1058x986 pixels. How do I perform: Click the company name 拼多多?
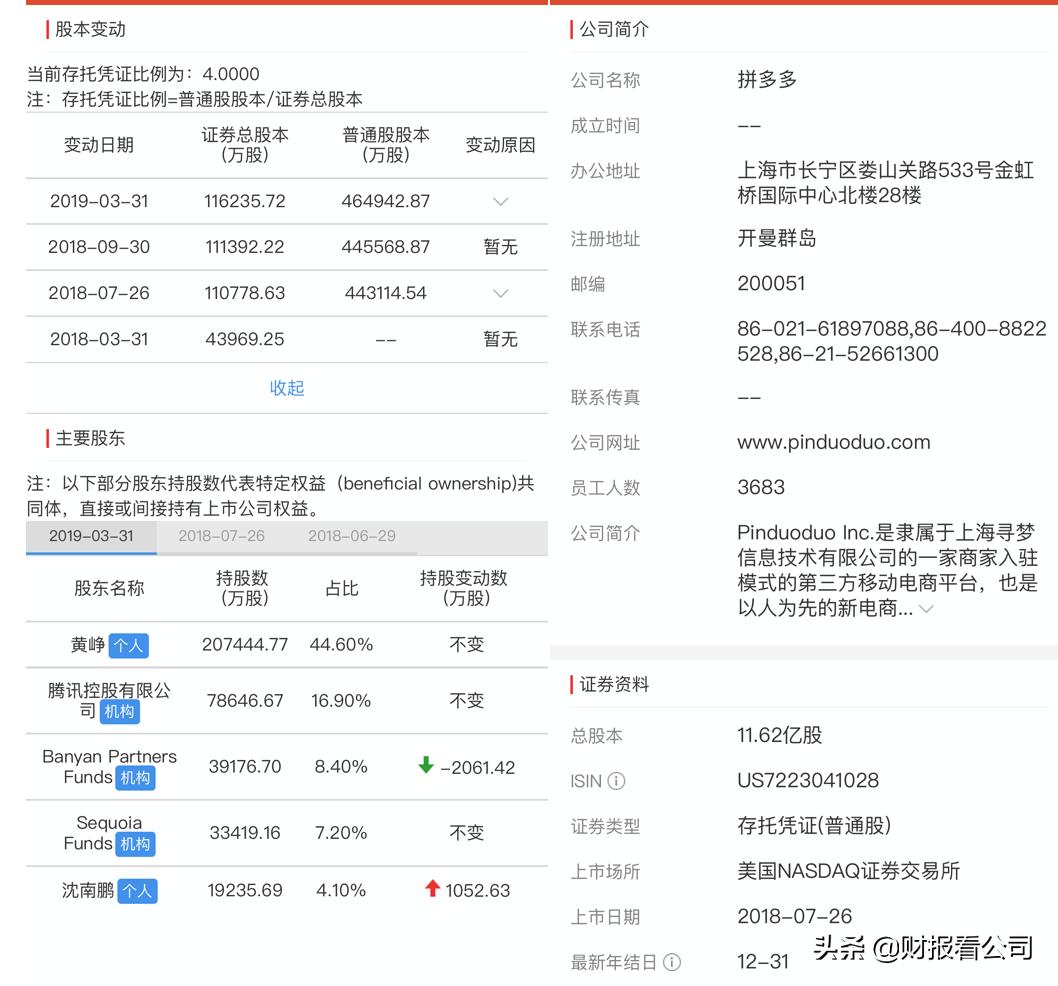click(x=767, y=80)
